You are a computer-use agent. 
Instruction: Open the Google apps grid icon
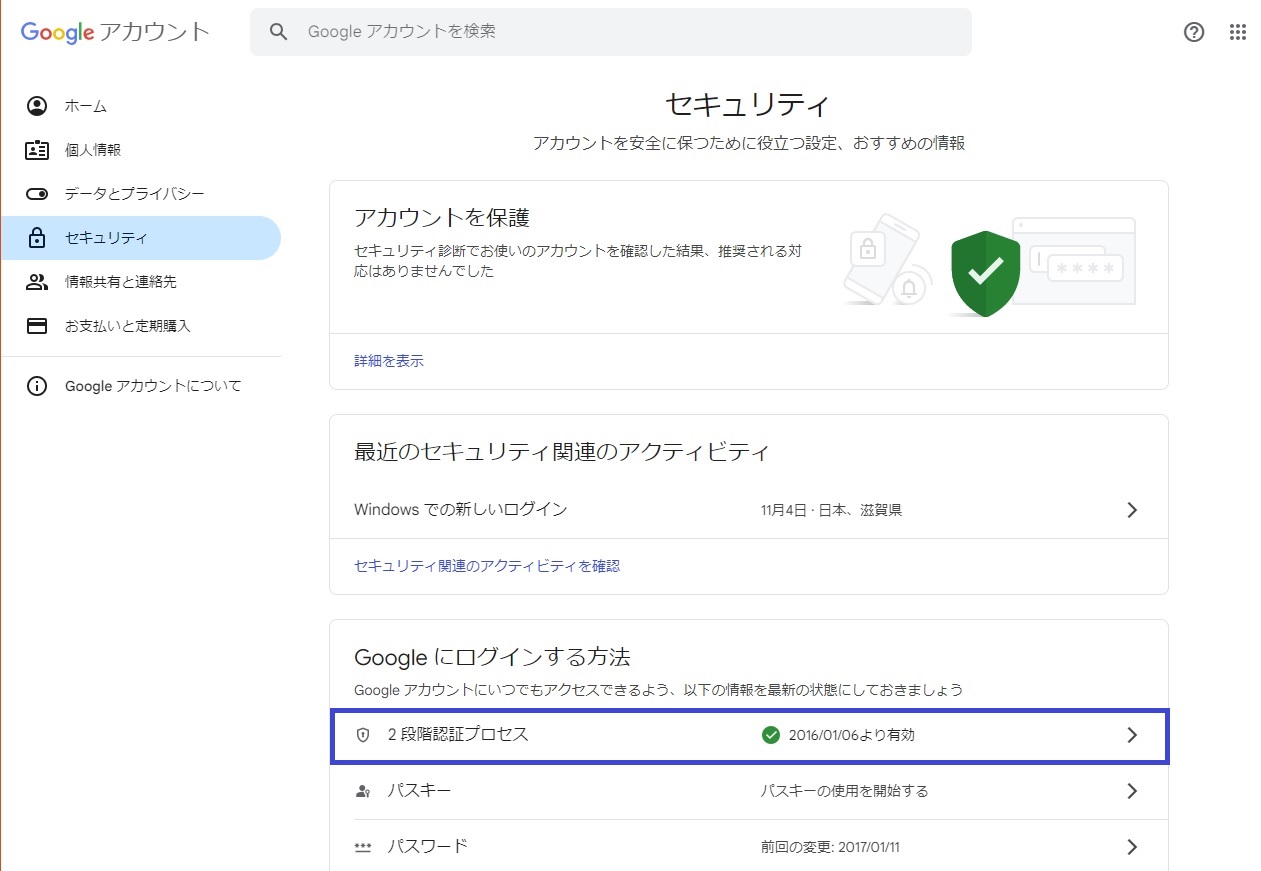tap(1238, 32)
